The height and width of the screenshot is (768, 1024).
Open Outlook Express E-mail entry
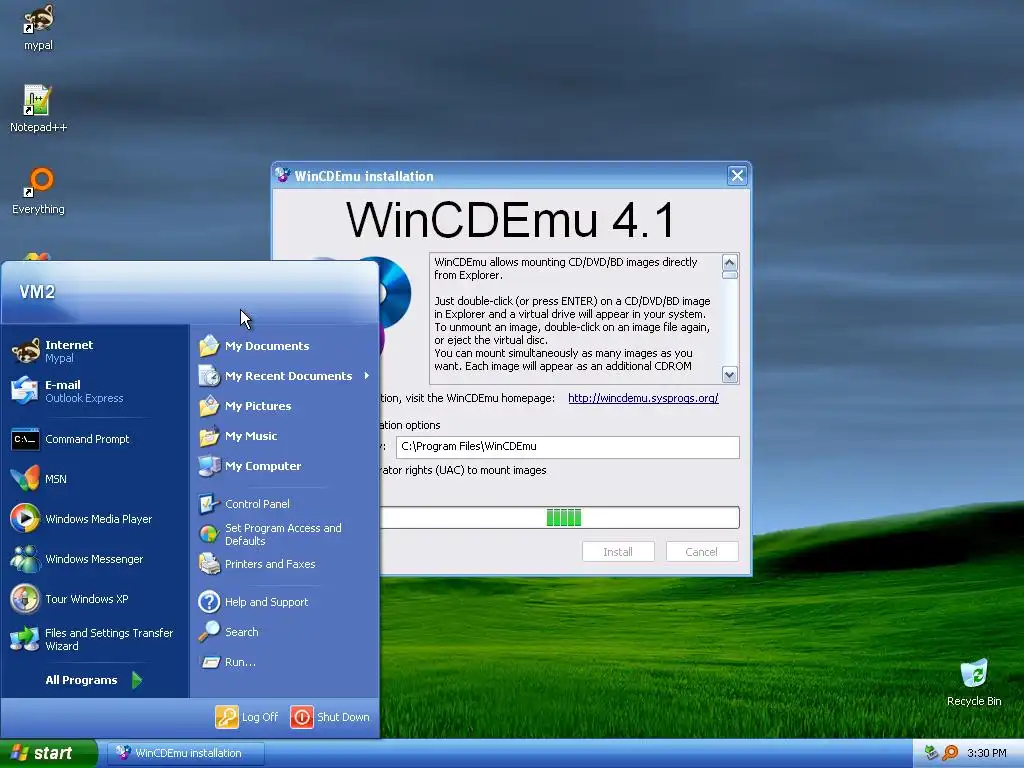[97, 391]
